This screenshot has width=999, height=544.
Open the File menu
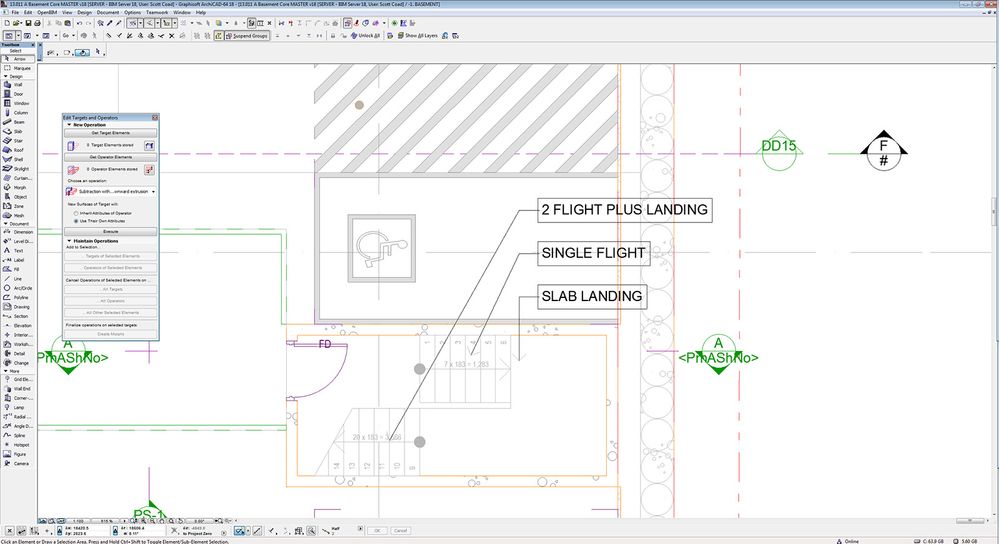pyautogui.click(x=15, y=12)
